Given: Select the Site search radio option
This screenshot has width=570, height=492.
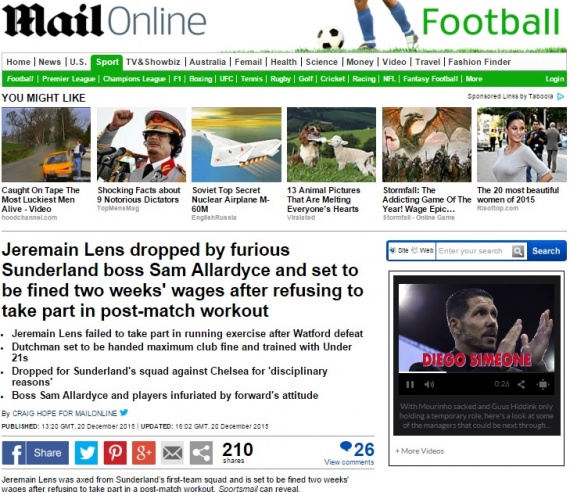Looking at the screenshot, I should click(x=393, y=250).
